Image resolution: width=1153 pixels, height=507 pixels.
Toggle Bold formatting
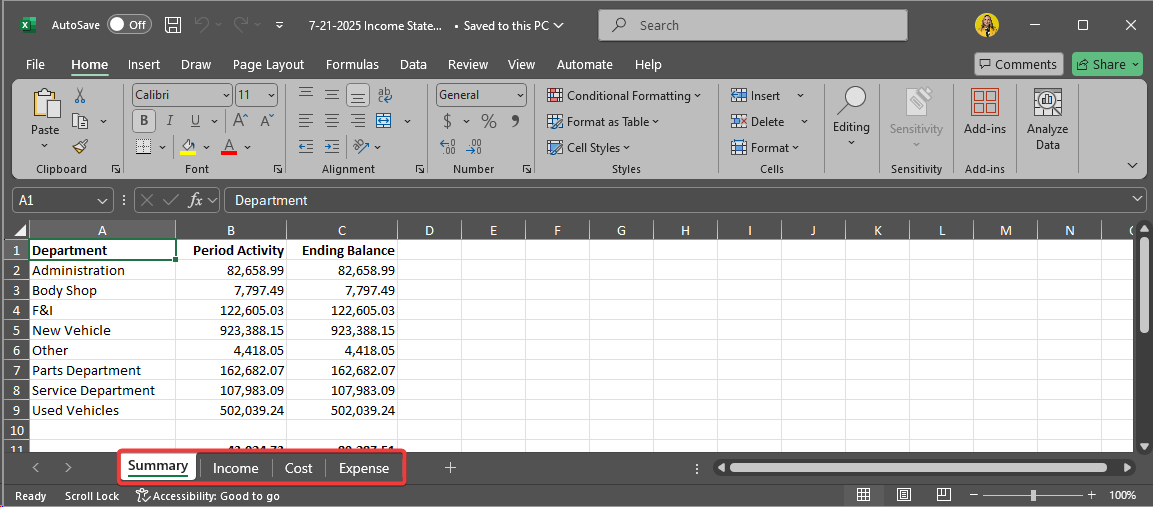click(x=144, y=121)
